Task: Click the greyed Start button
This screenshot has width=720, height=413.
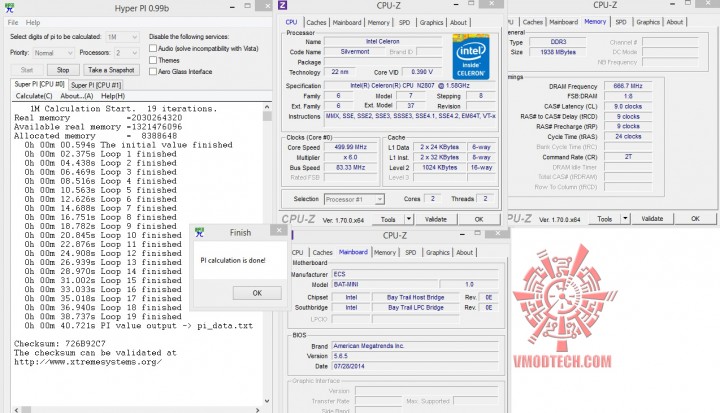Action: pos(27,70)
